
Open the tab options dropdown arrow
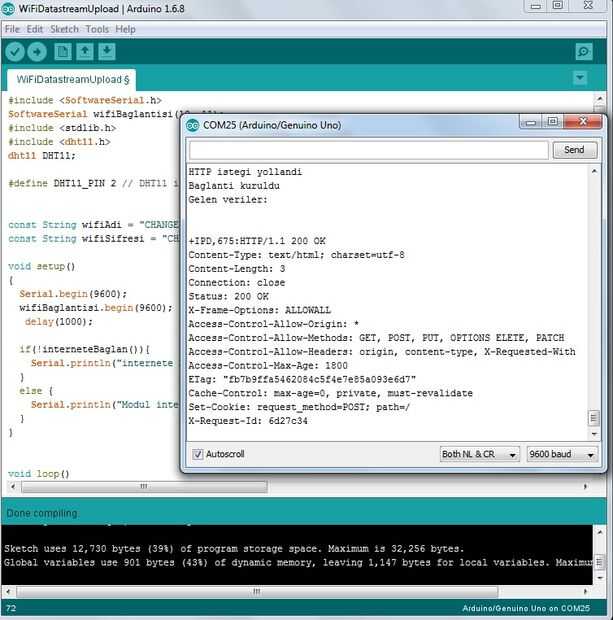(x=580, y=78)
